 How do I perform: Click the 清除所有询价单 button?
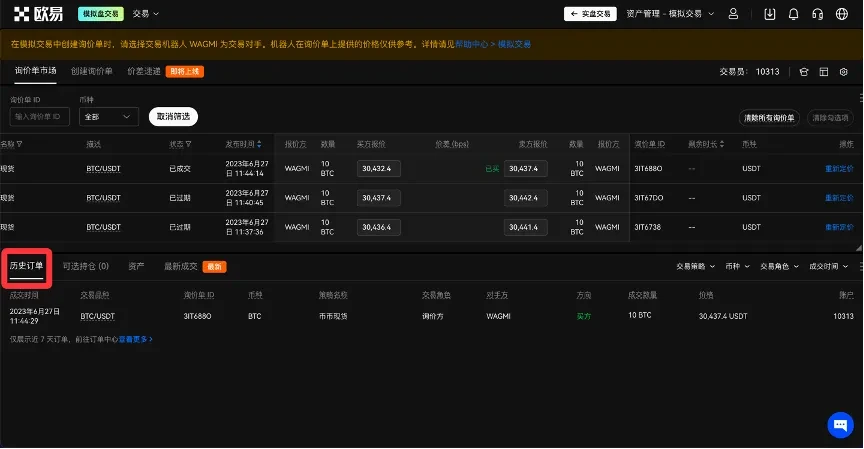point(769,117)
